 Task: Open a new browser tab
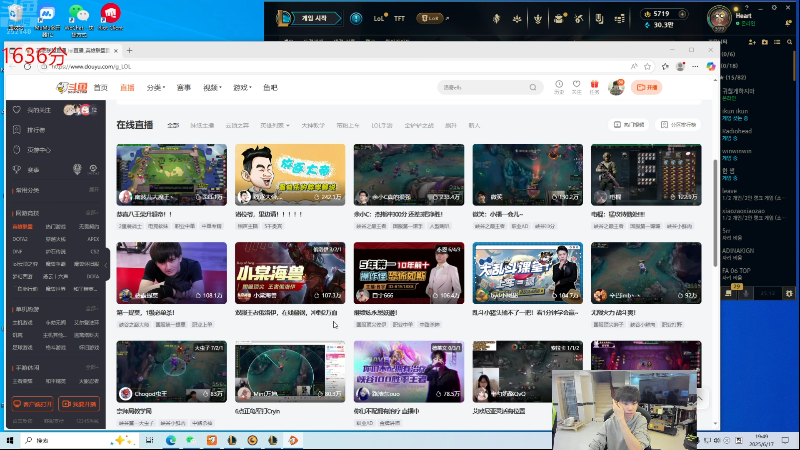pyautogui.click(x=130, y=51)
